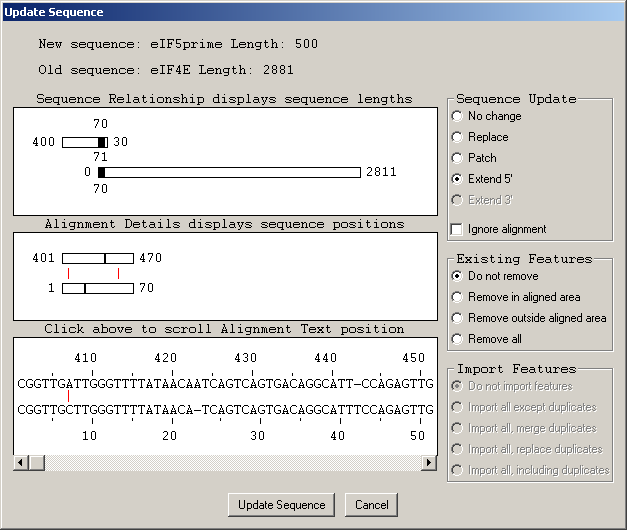Viewport: 627px width, 530px height.
Task: Click the long old sequence bar in Sequence Relationship
Action: click(x=230, y=172)
